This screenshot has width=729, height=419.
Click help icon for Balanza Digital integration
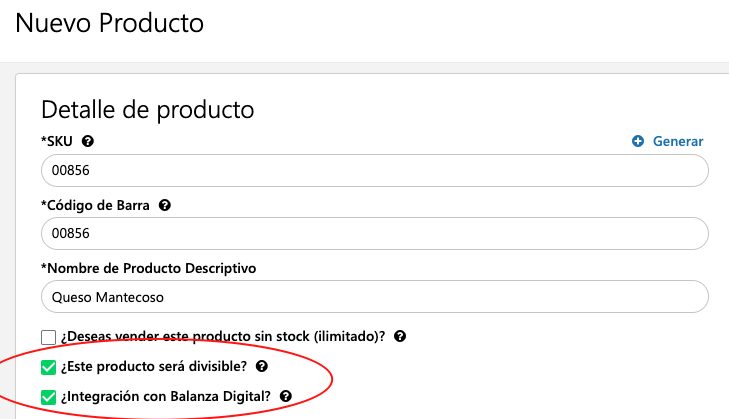click(x=285, y=396)
